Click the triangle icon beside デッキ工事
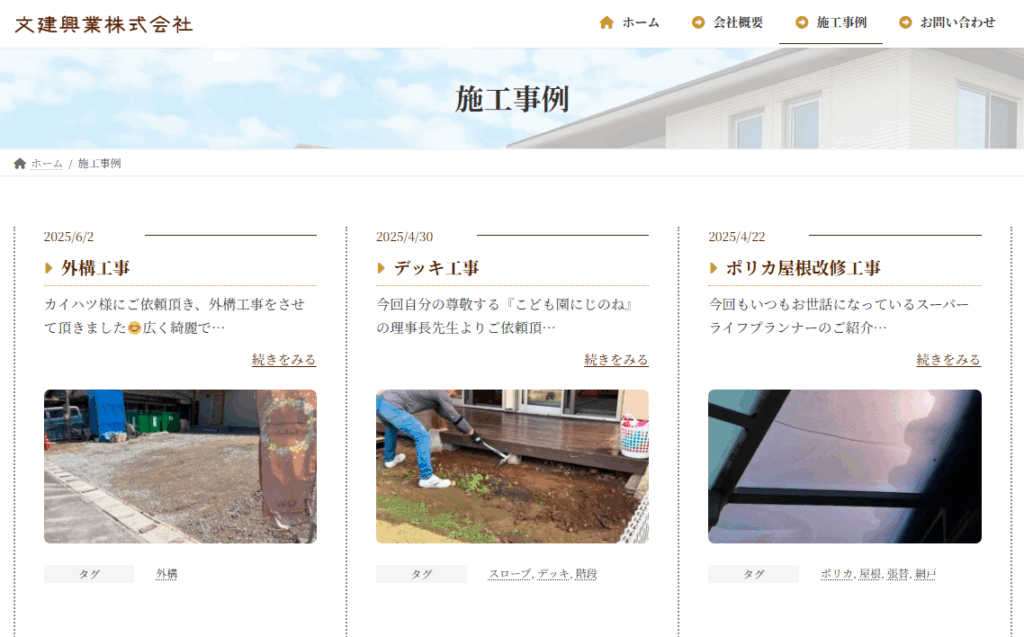This screenshot has height=637, width=1024. coord(381,268)
